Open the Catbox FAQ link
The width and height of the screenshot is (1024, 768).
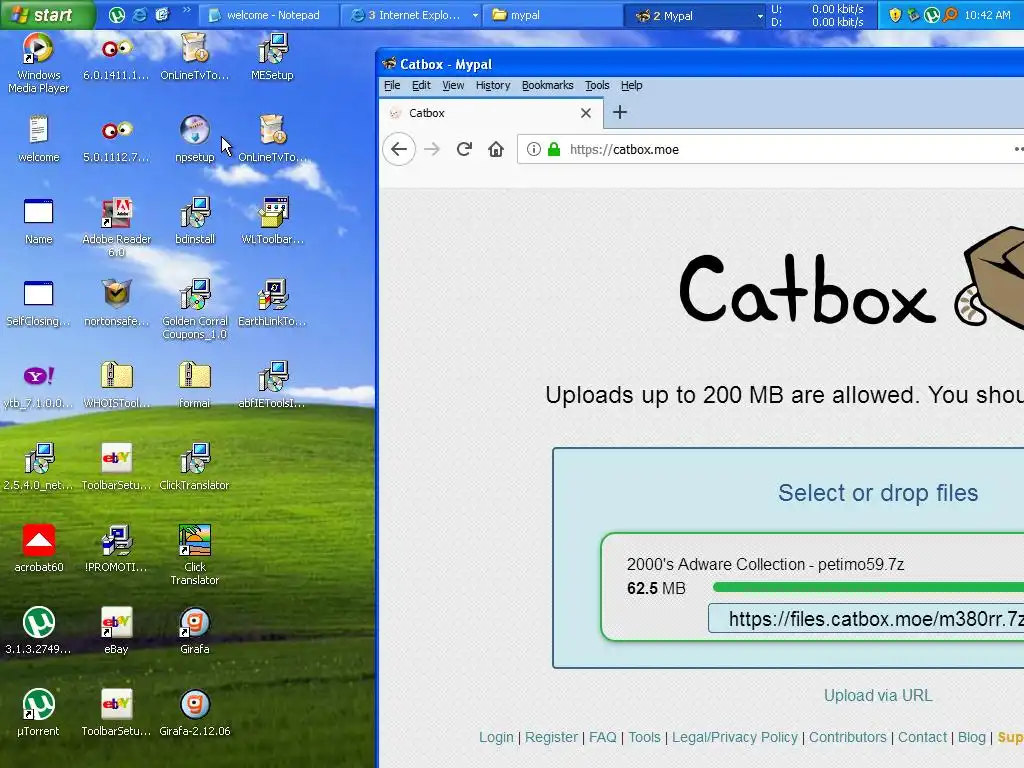(x=602, y=737)
